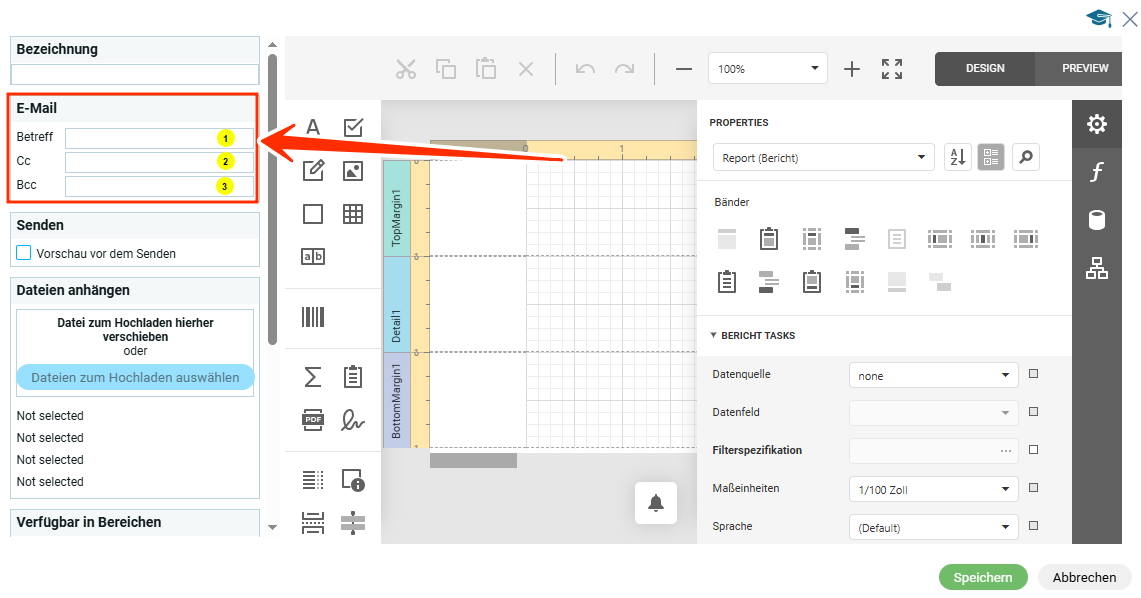Pick the Table control from toolbox
The width and height of the screenshot is (1141, 598).
tap(352, 213)
